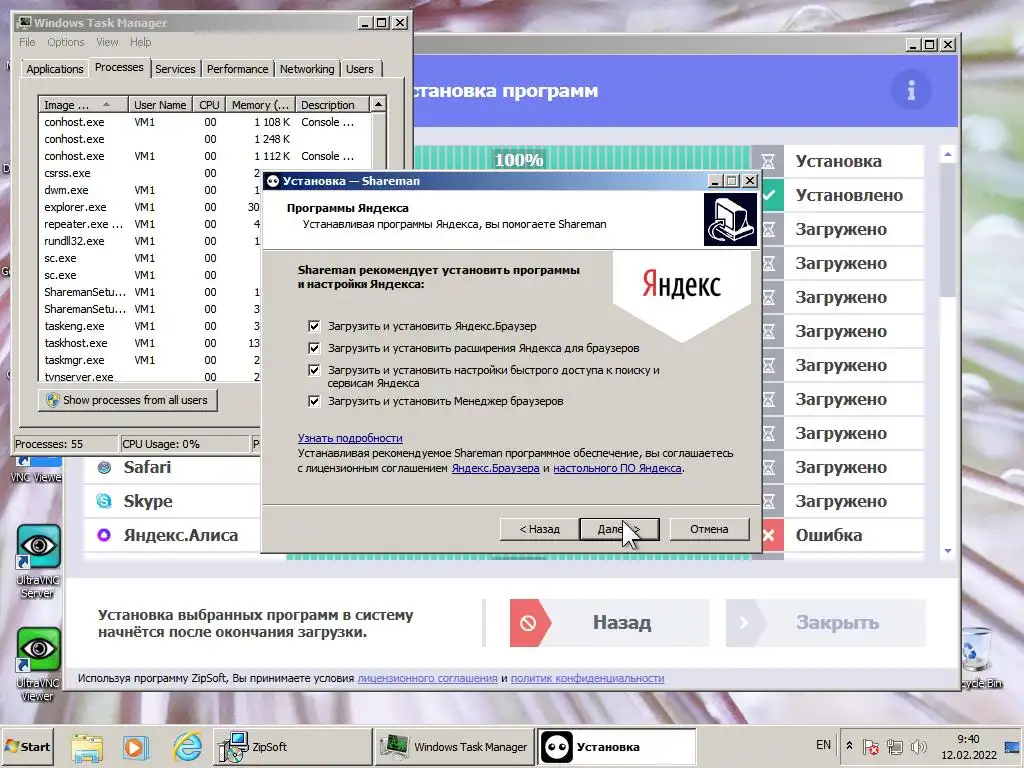
Task: Open the Start menu
Action: pos(27,746)
